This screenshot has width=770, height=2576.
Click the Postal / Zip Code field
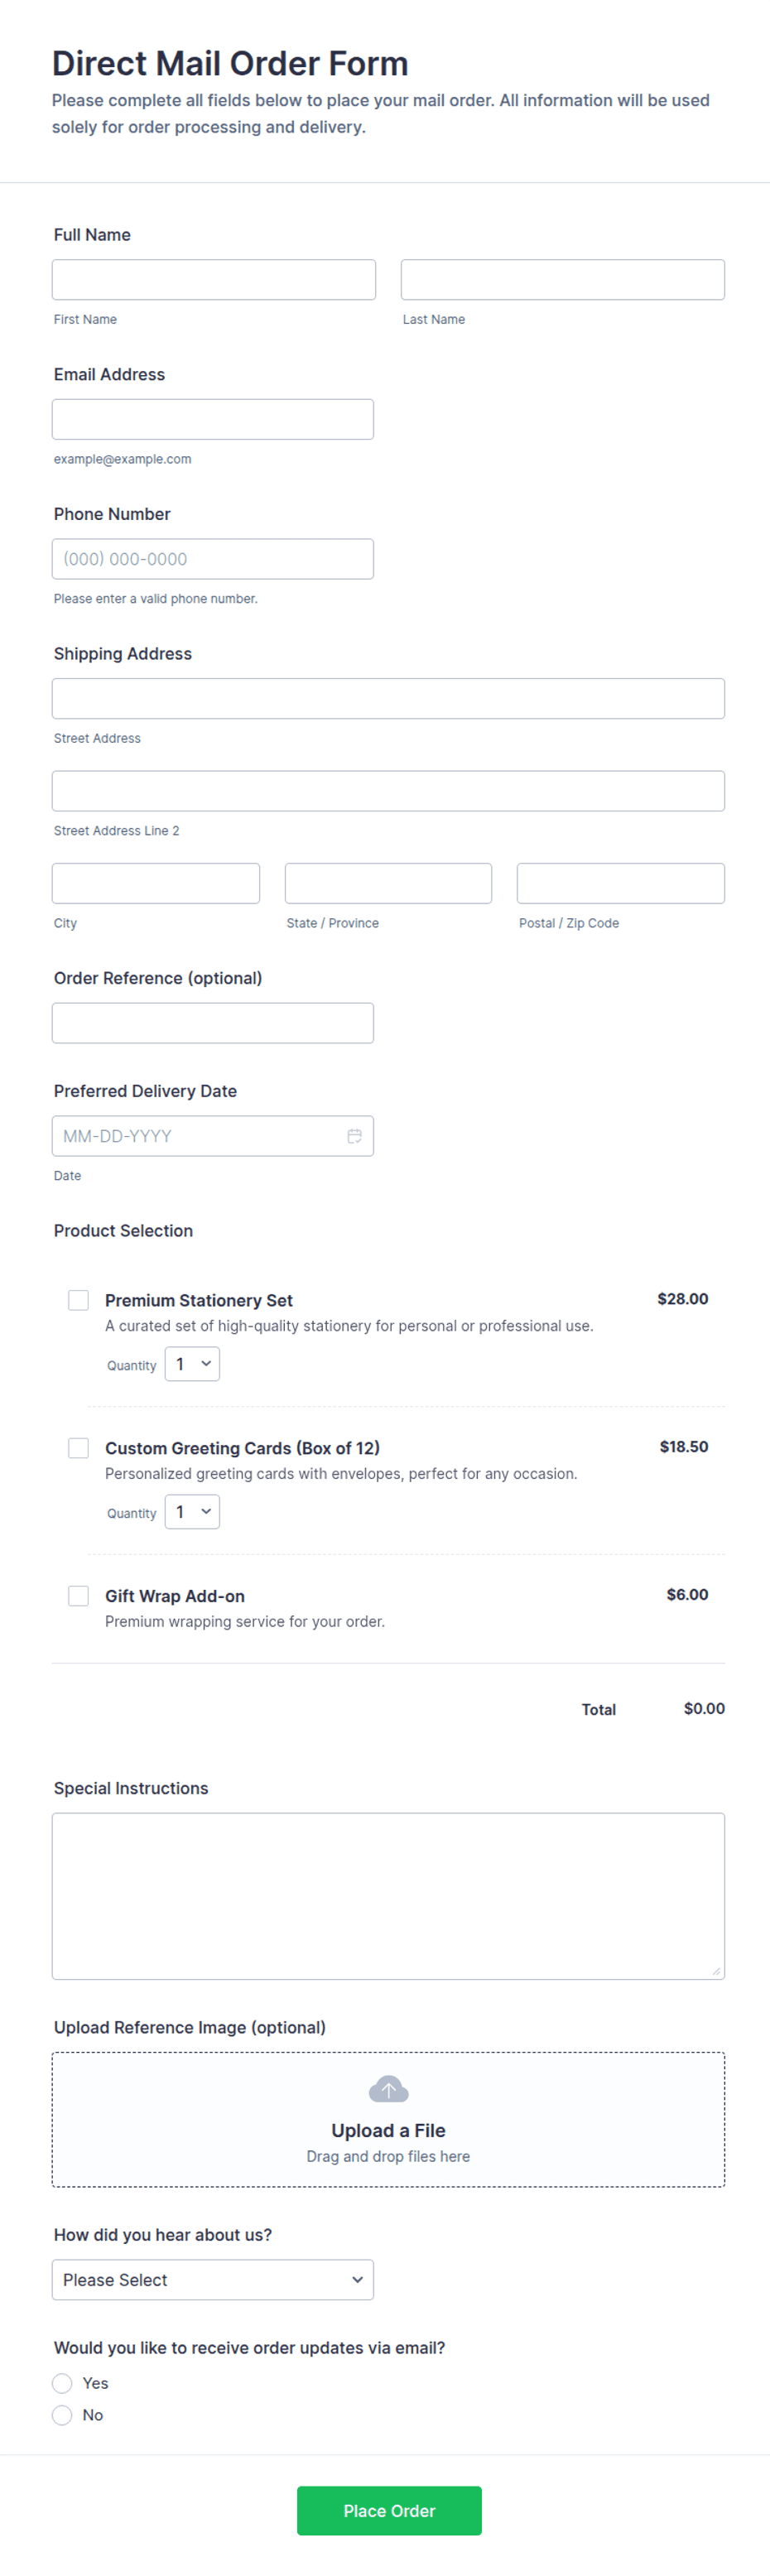pos(621,883)
